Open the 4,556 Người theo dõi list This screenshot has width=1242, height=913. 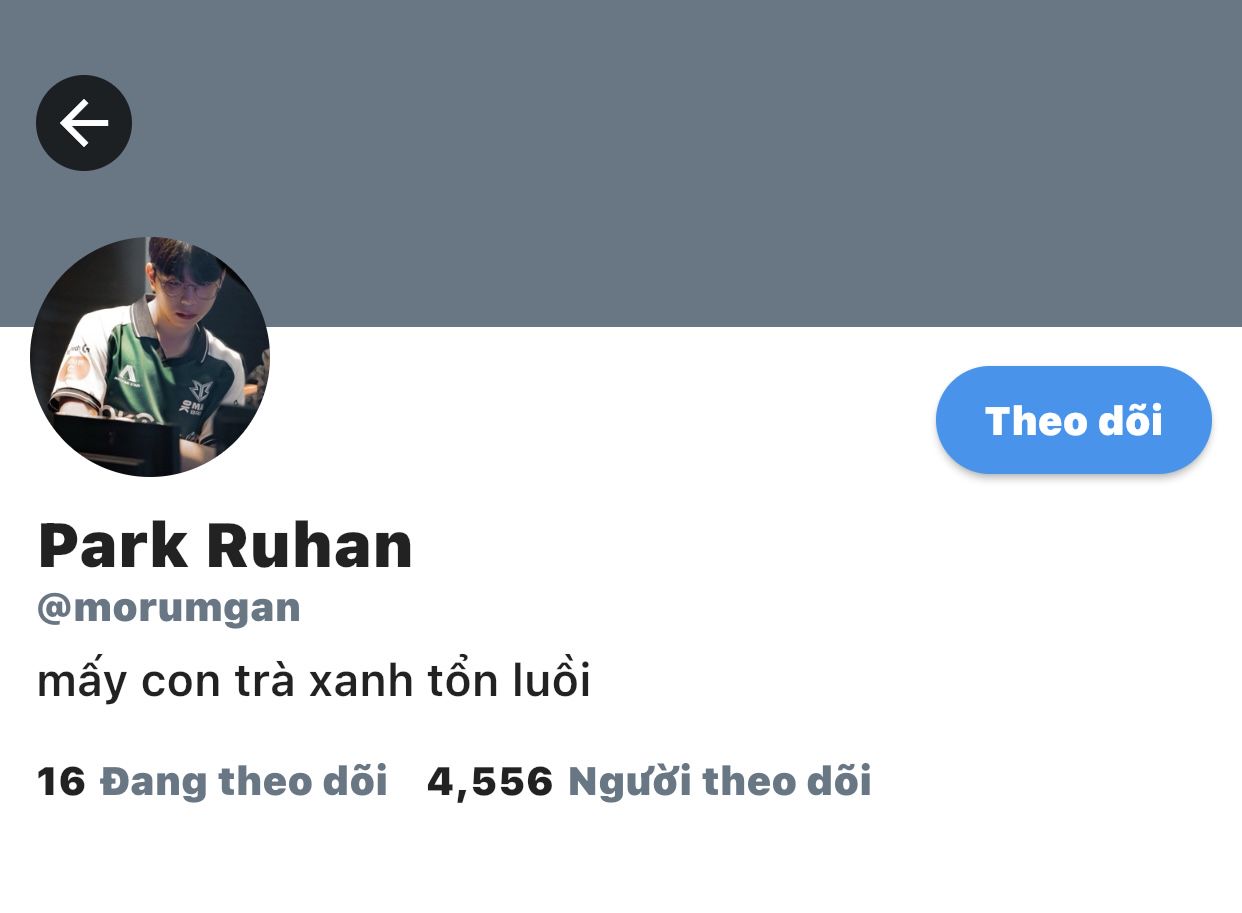[649, 781]
